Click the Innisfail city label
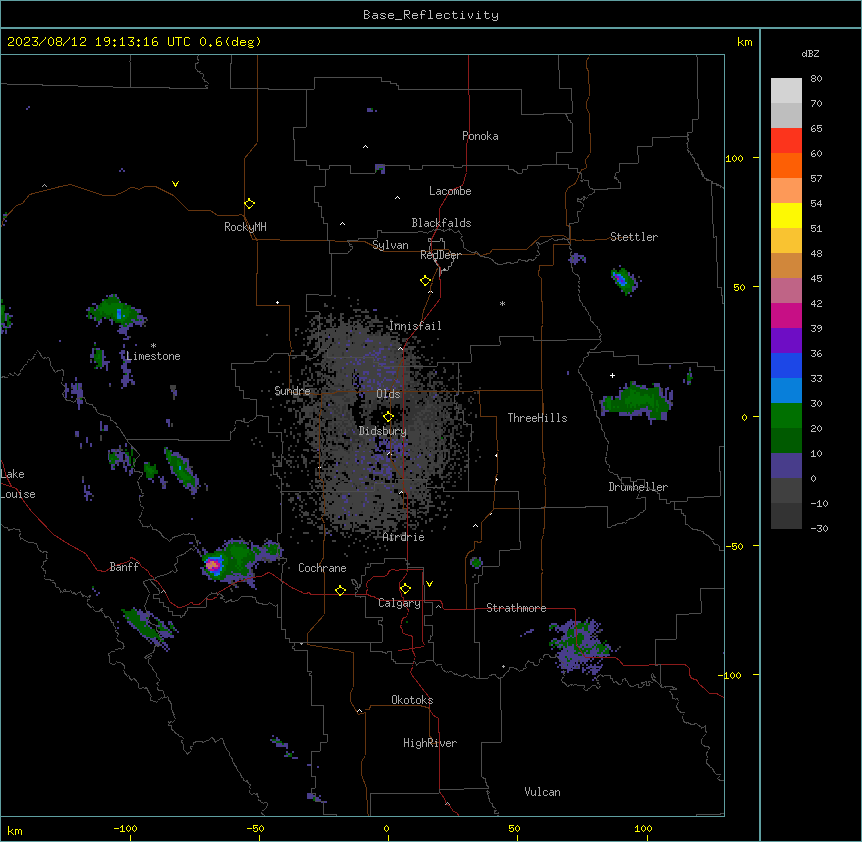The width and height of the screenshot is (862, 842). click(415, 326)
